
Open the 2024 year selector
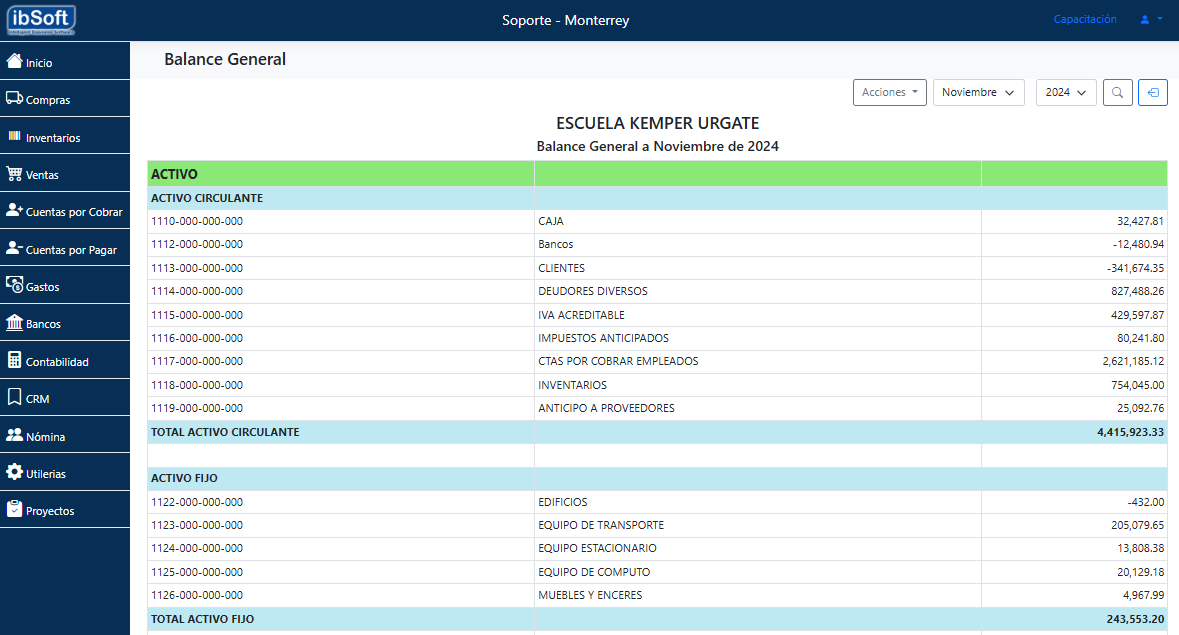tap(1065, 93)
